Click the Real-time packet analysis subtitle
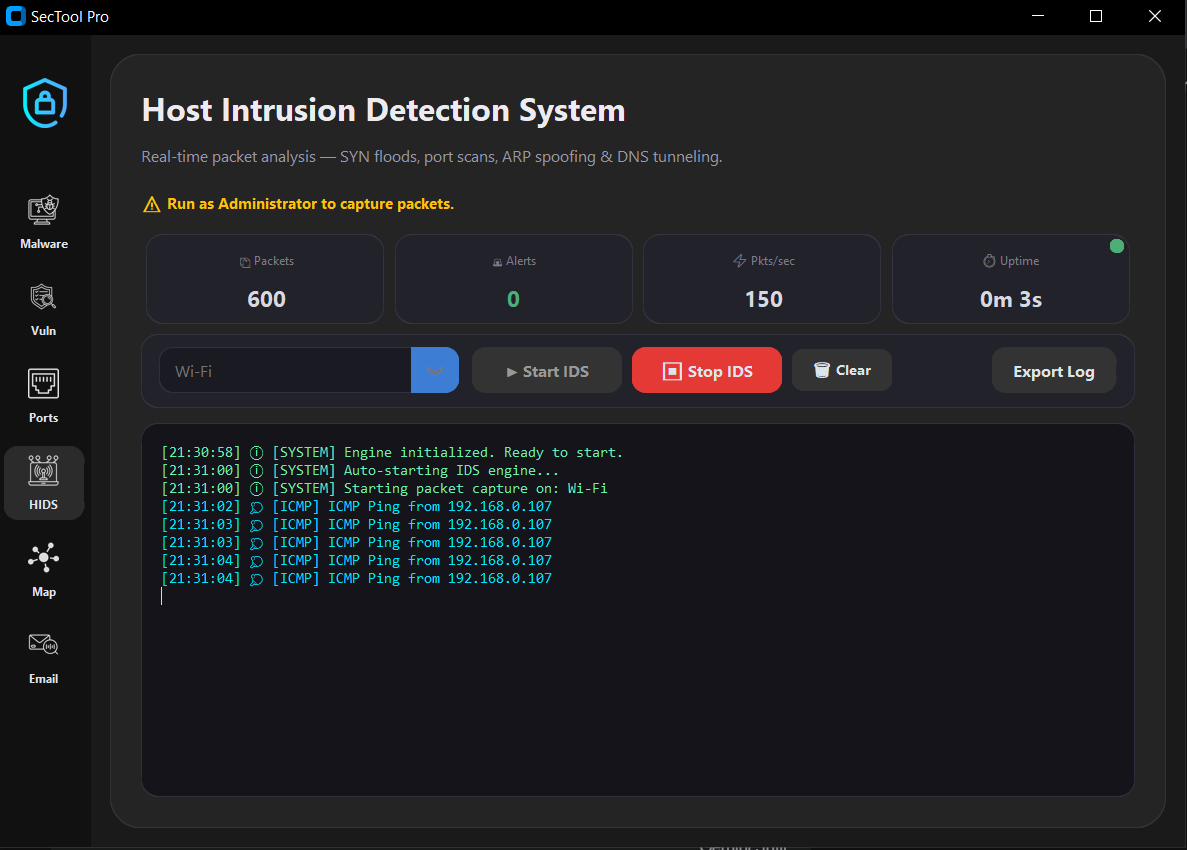 (x=431, y=157)
